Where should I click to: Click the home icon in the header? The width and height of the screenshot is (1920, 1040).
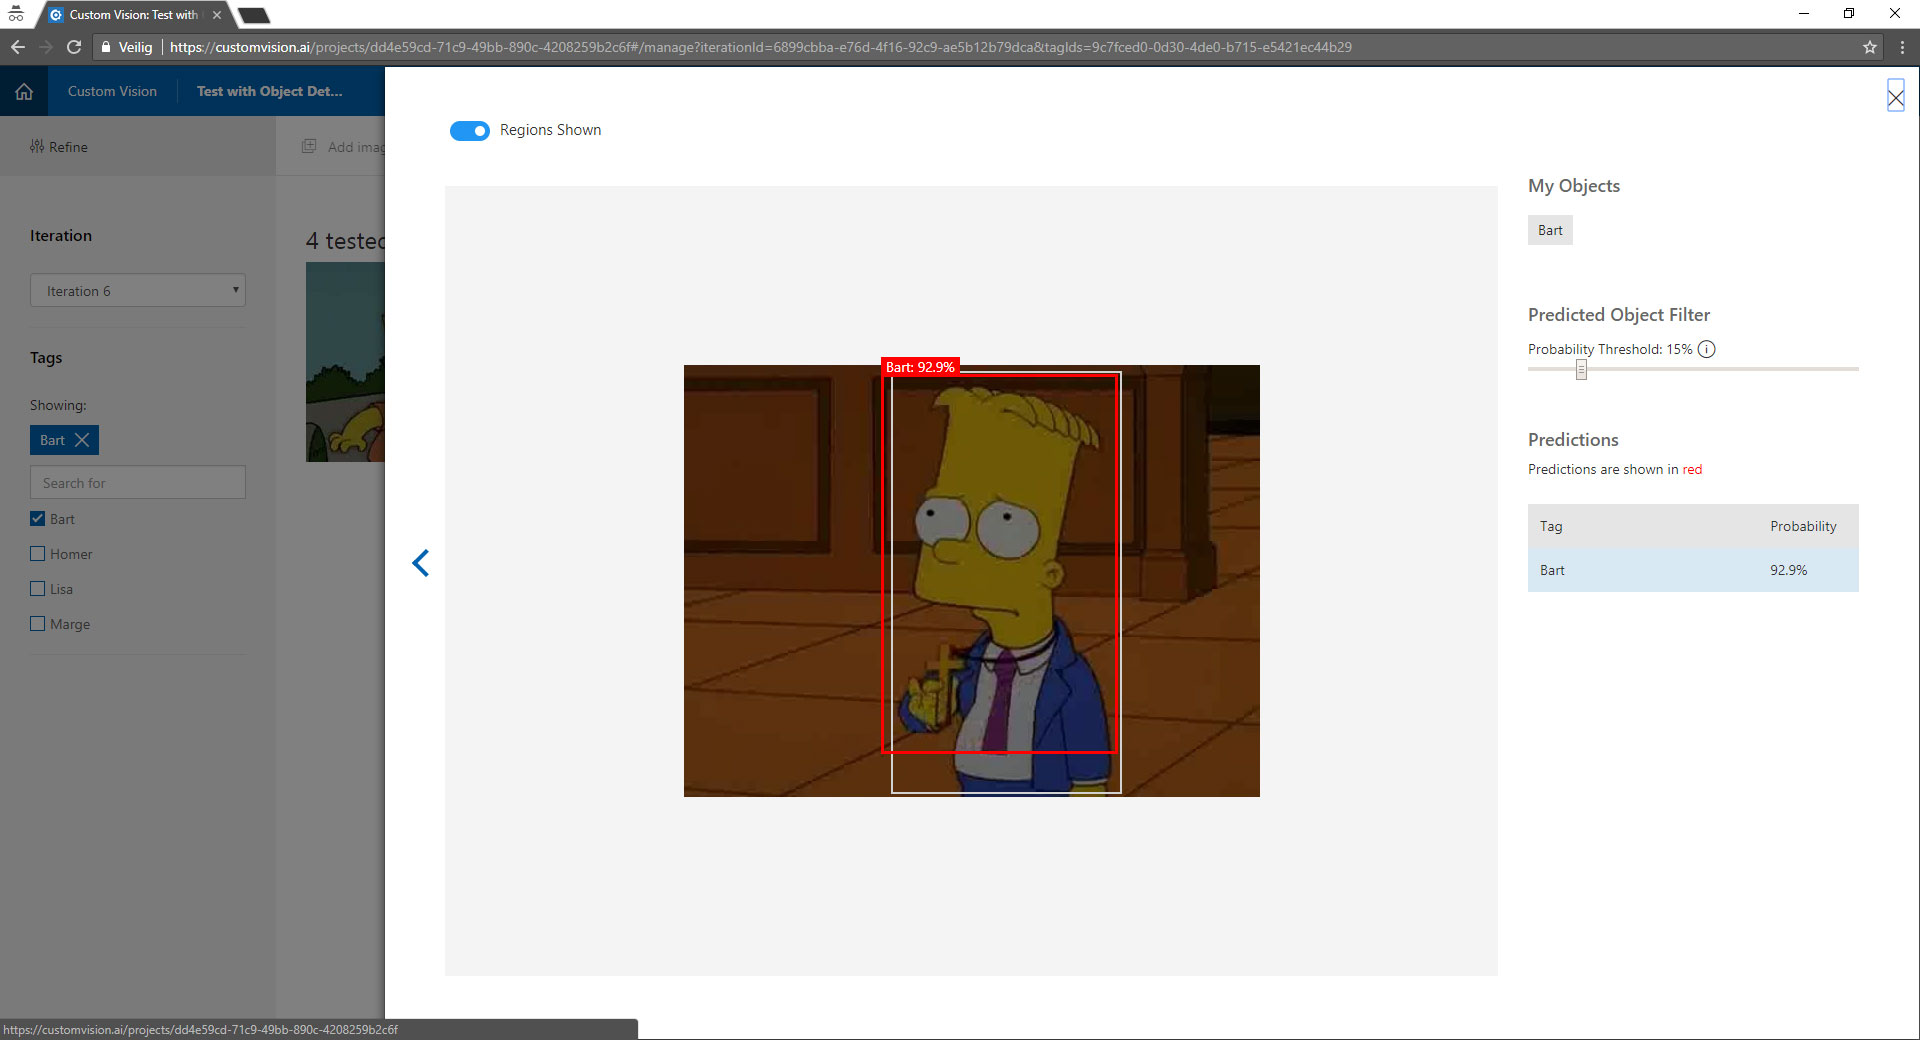pyautogui.click(x=24, y=91)
